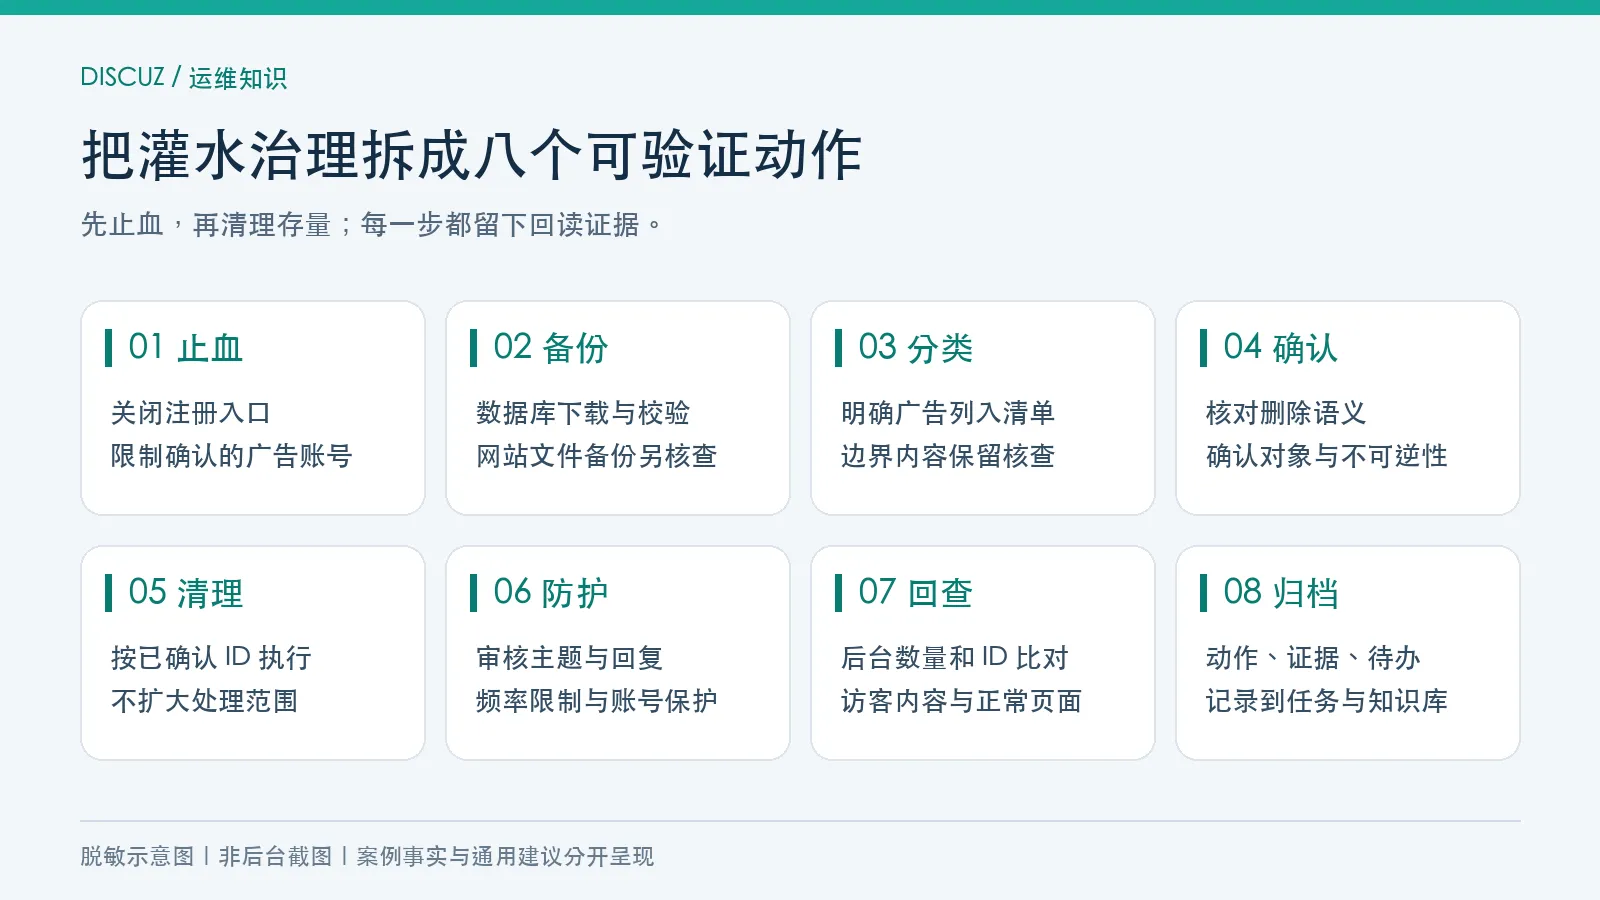Click the text "确认对象与不可逆性"

tap(1326, 456)
